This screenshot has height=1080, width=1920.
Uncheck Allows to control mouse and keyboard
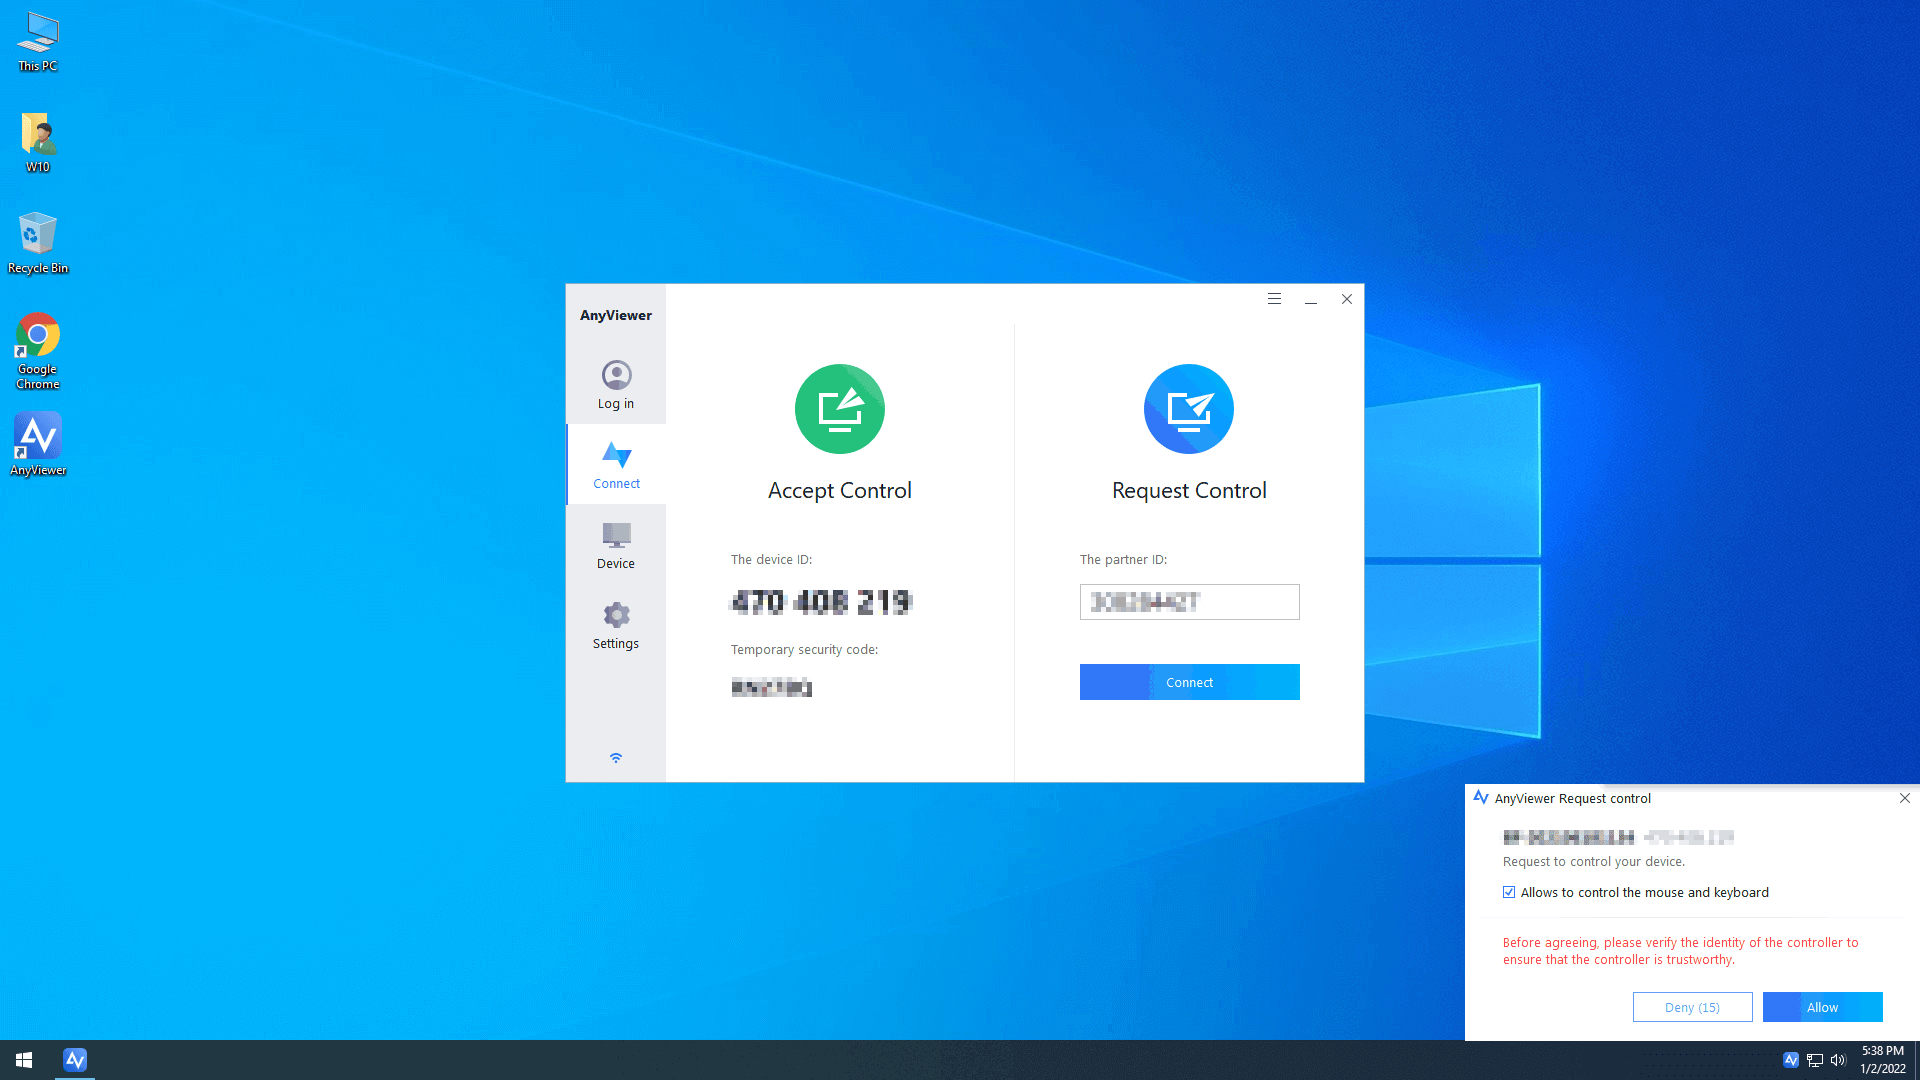[x=1509, y=892]
